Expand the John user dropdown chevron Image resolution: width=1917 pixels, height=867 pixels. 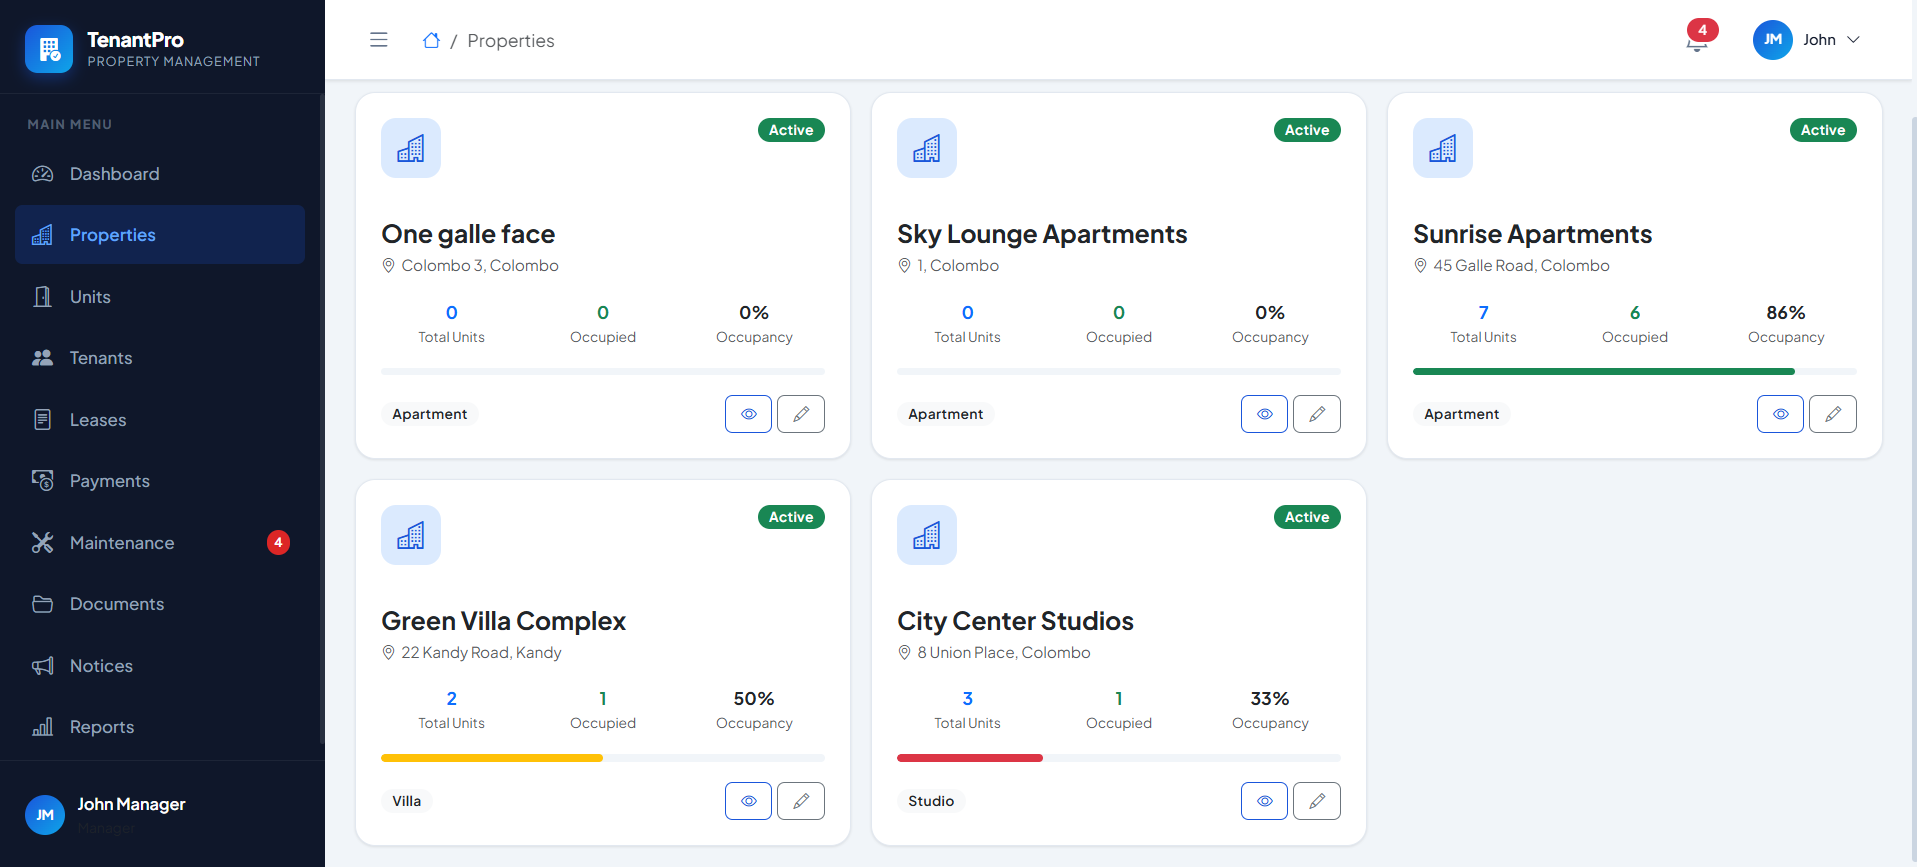coord(1853,40)
